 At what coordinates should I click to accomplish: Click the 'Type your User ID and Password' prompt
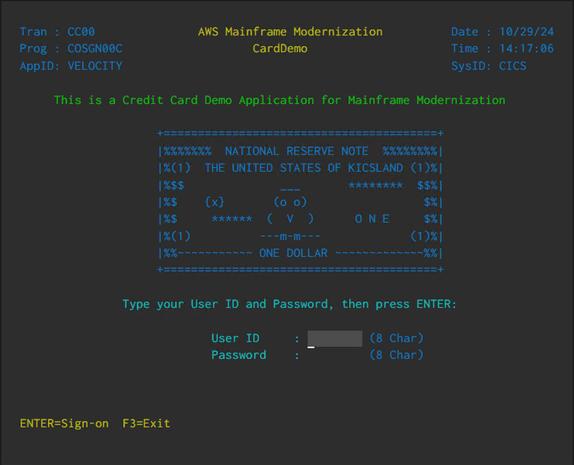290,304
